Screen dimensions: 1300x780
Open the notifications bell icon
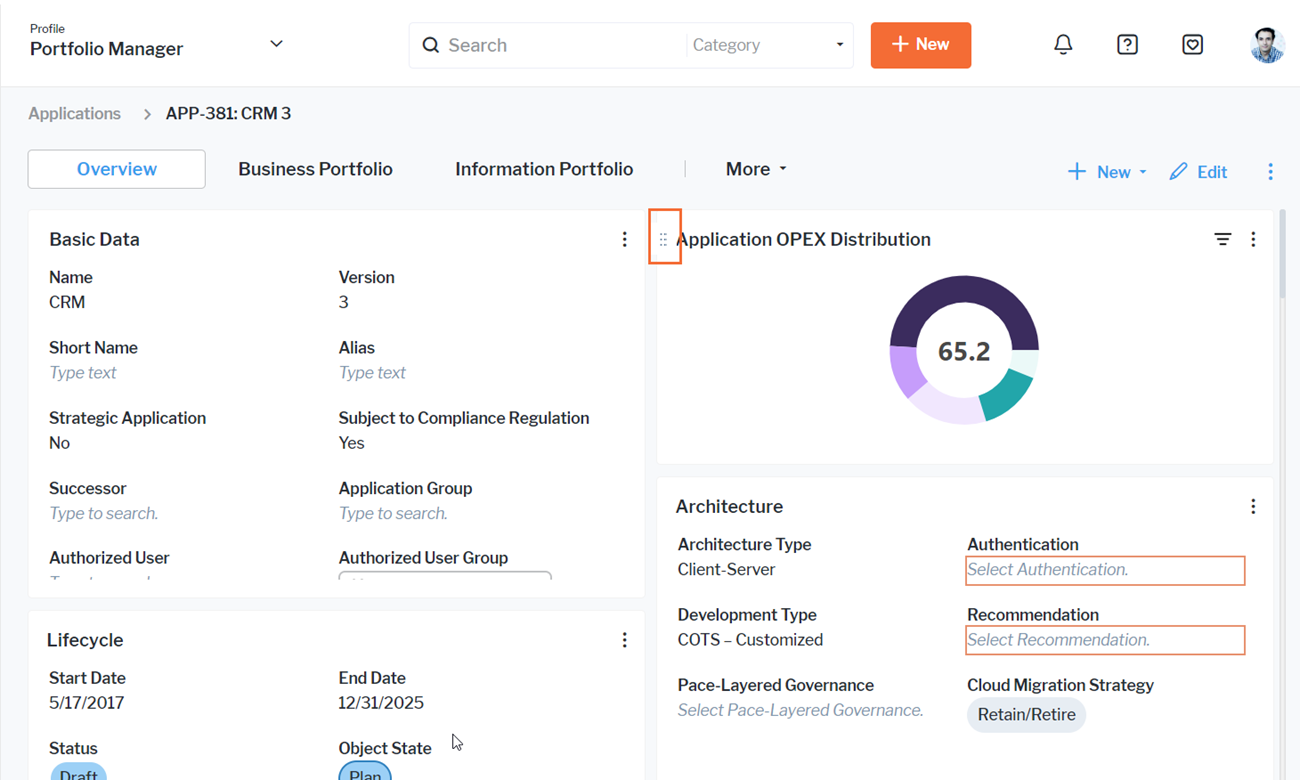point(1063,45)
